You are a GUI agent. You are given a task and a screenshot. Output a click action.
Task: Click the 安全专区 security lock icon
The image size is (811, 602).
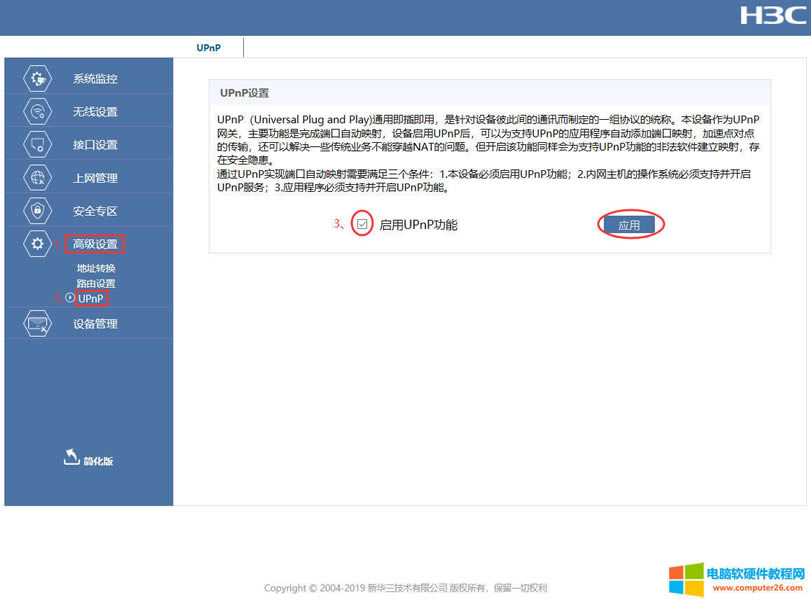coord(38,210)
